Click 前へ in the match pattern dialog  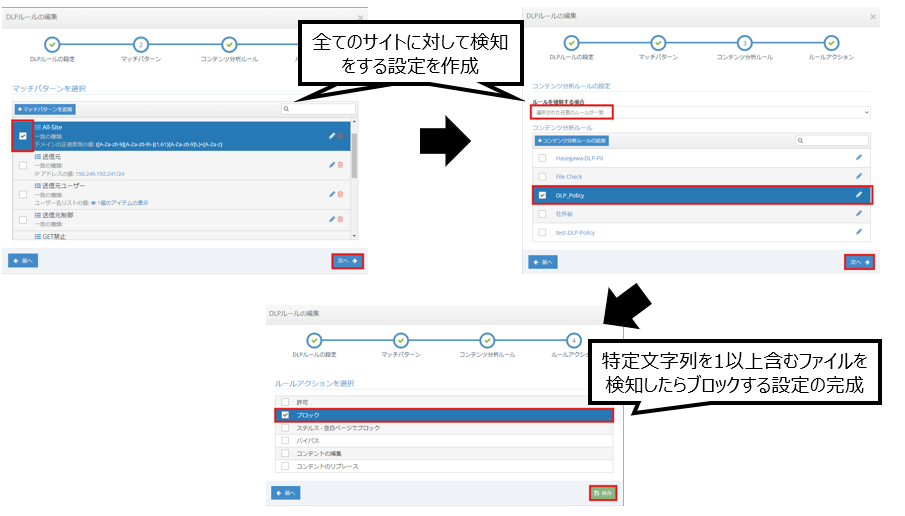click(23, 261)
